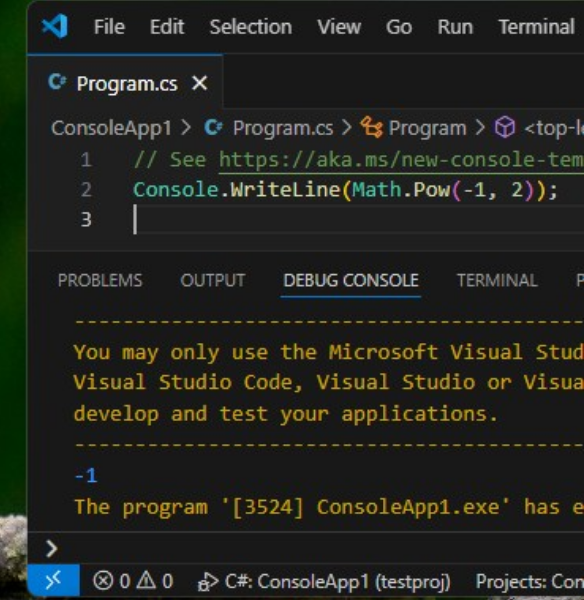584x600 pixels.
Task: Open the Selection menu
Action: click(x=251, y=27)
